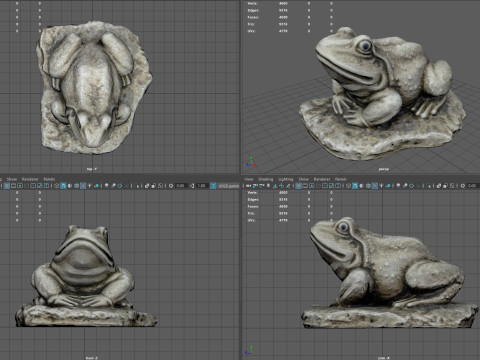Toggle Field Chart in side view toolbar
Viewport: 480px width, 360px height.
pyautogui.click(x=325, y=186)
